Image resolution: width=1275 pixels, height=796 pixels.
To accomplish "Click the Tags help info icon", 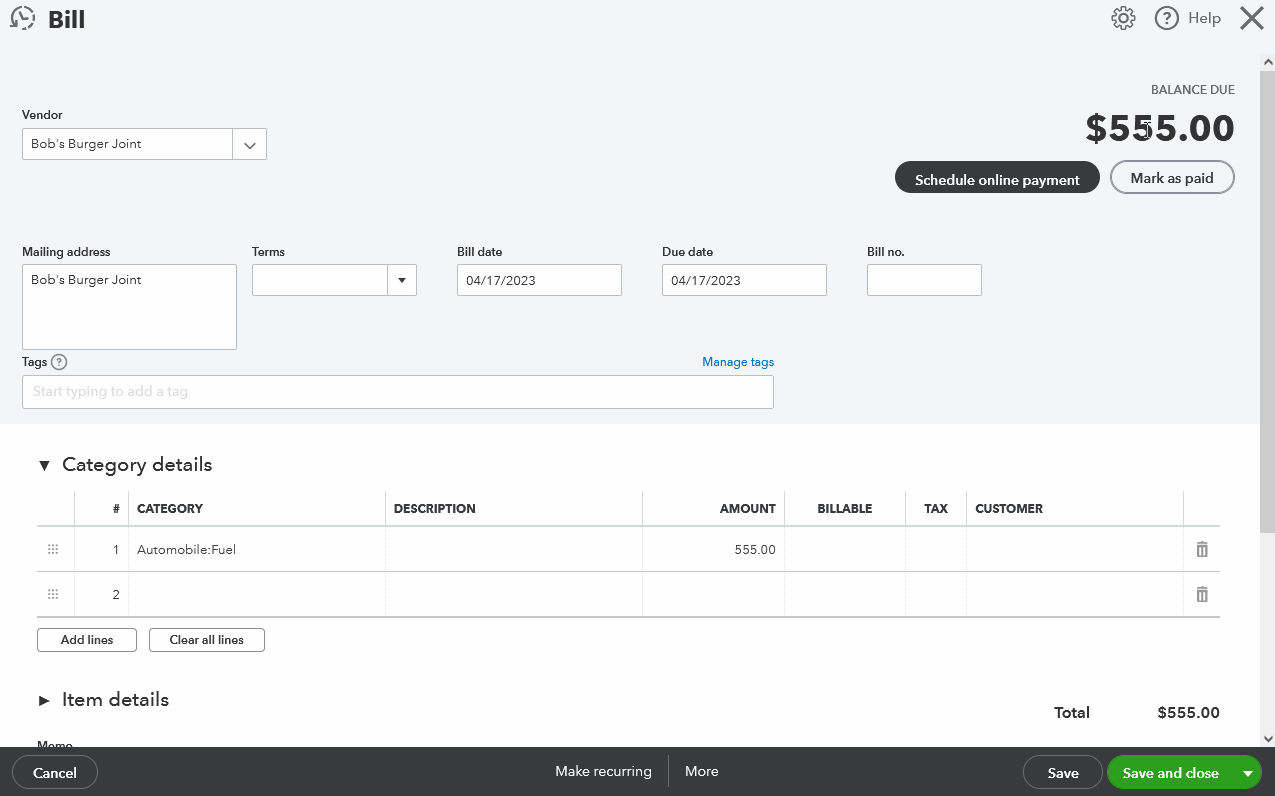I will [x=59, y=362].
